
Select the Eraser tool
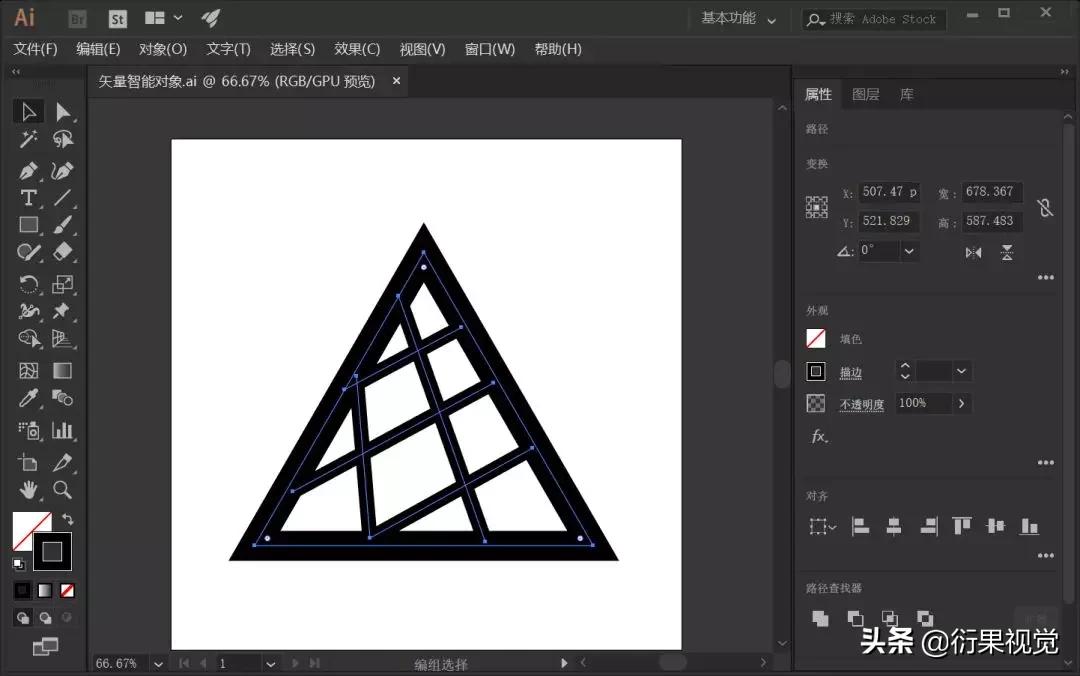pyautogui.click(x=63, y=252)
